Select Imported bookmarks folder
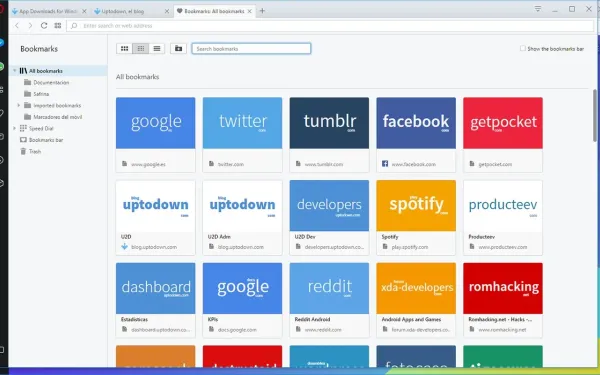 (x=57, y=106)
